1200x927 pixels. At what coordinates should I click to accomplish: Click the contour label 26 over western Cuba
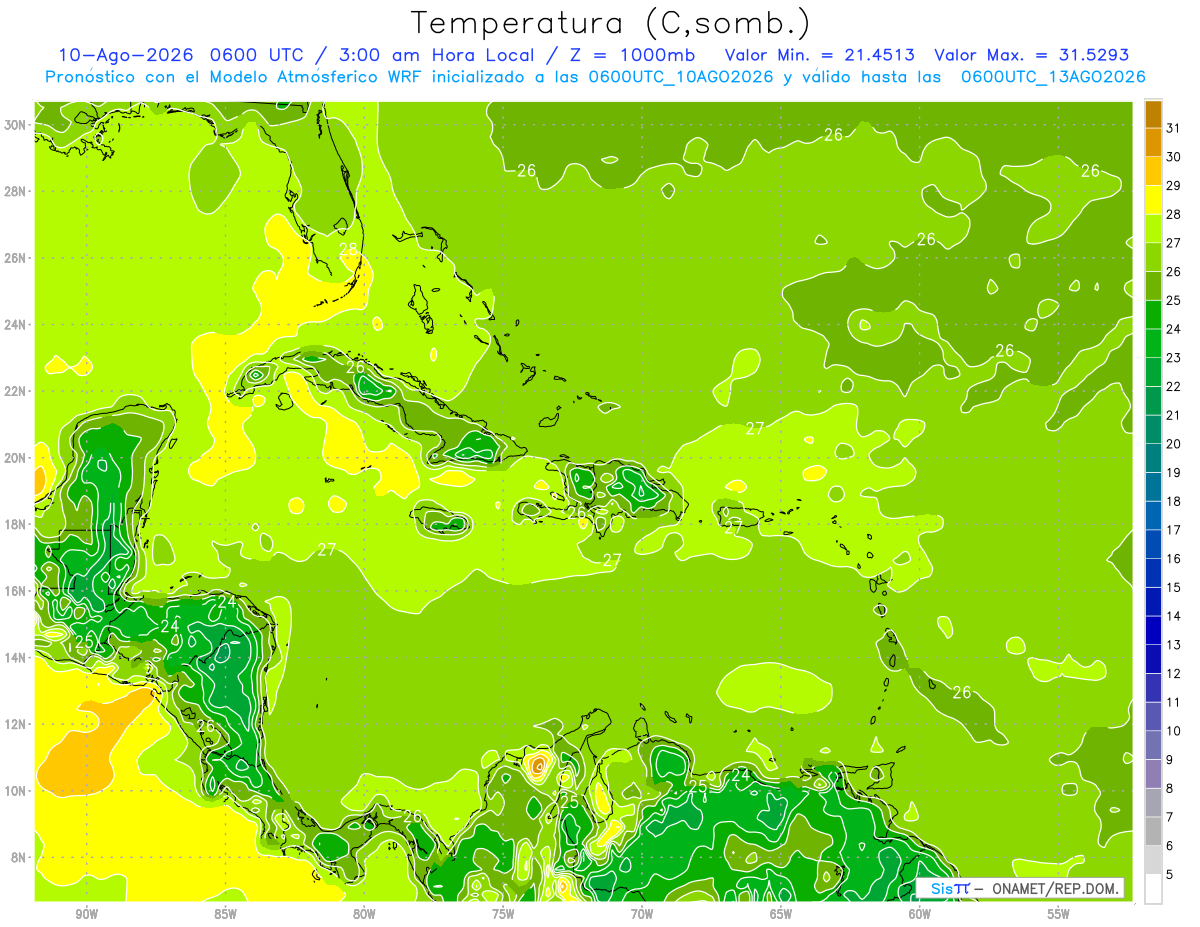[356, 367]
